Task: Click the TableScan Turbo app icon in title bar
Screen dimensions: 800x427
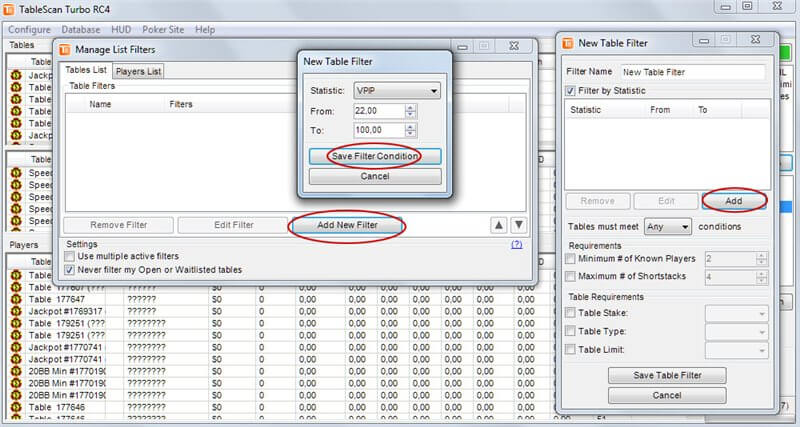Action: click(11, 10)
